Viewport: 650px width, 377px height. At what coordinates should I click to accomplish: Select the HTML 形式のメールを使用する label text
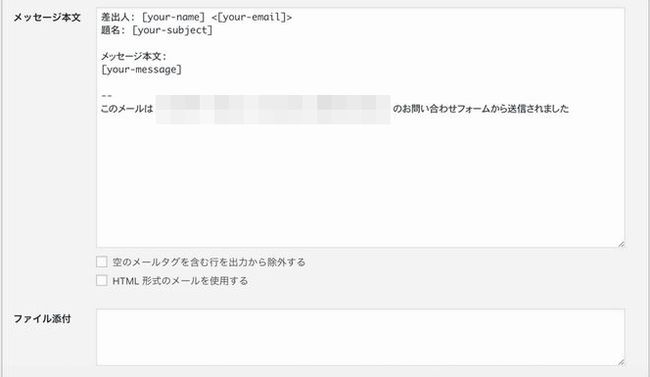point(180,281)
